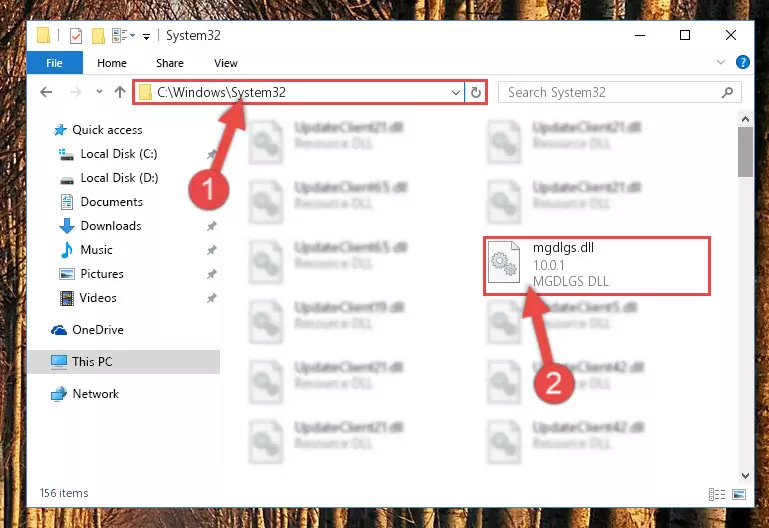Minimize the System32 window
The width and height of the screenshot is (769, 528).
640,35
